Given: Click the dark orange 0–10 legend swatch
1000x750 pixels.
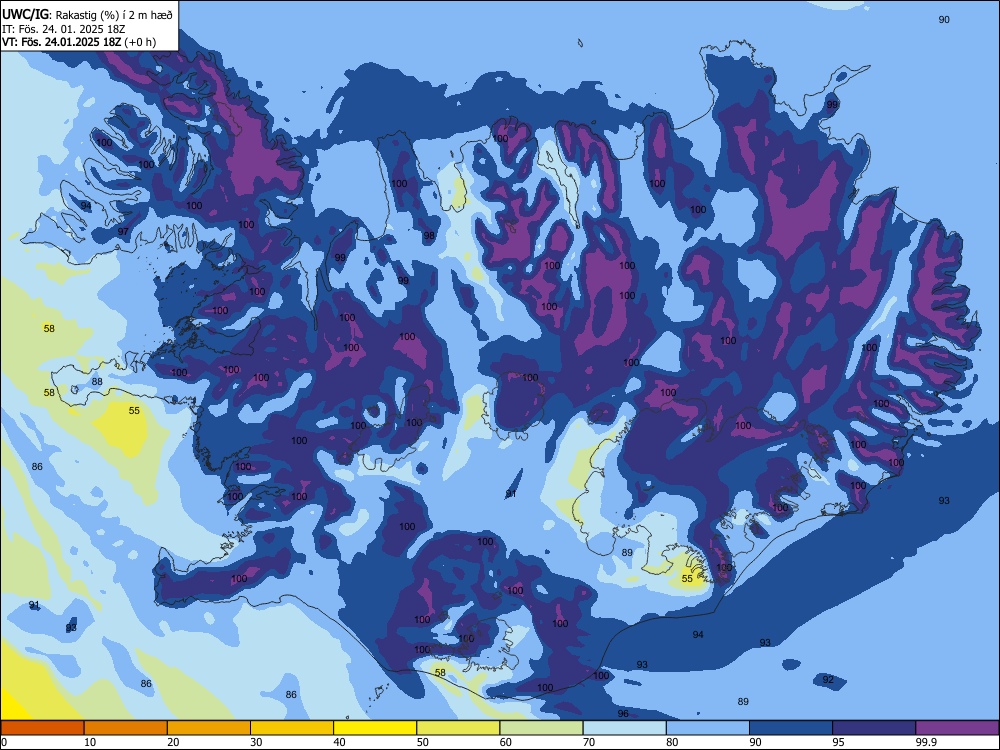Looking at the screenshot, I should click(x=42, y=728).
